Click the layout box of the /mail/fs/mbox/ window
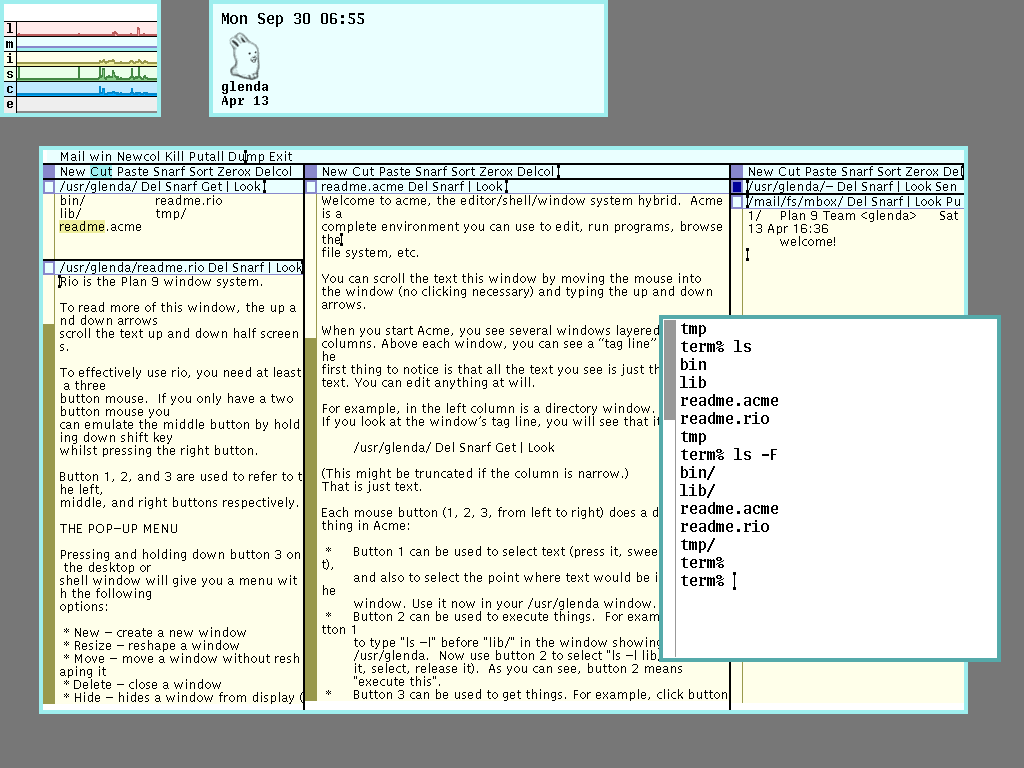 click(x=737, y=202)
